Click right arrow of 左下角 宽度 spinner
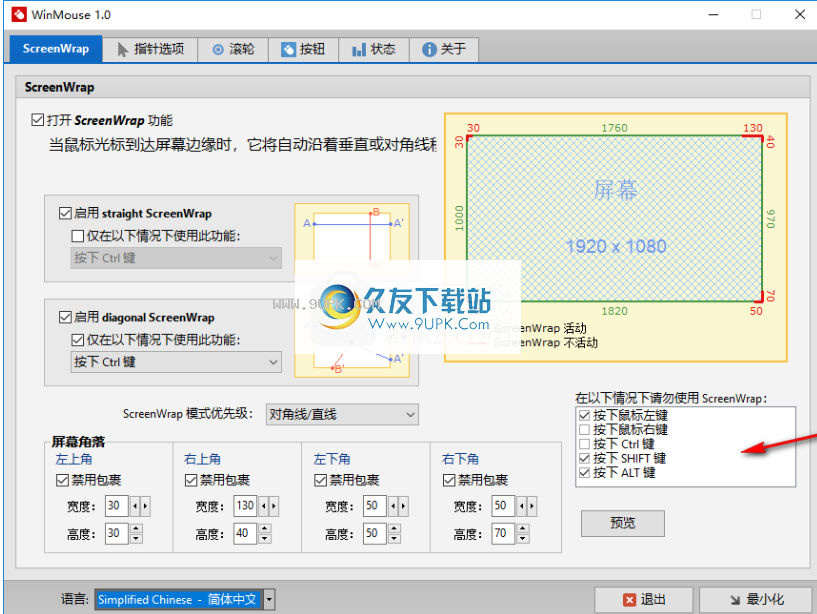Viewport: 817px width, 614px height. (403, 506)
